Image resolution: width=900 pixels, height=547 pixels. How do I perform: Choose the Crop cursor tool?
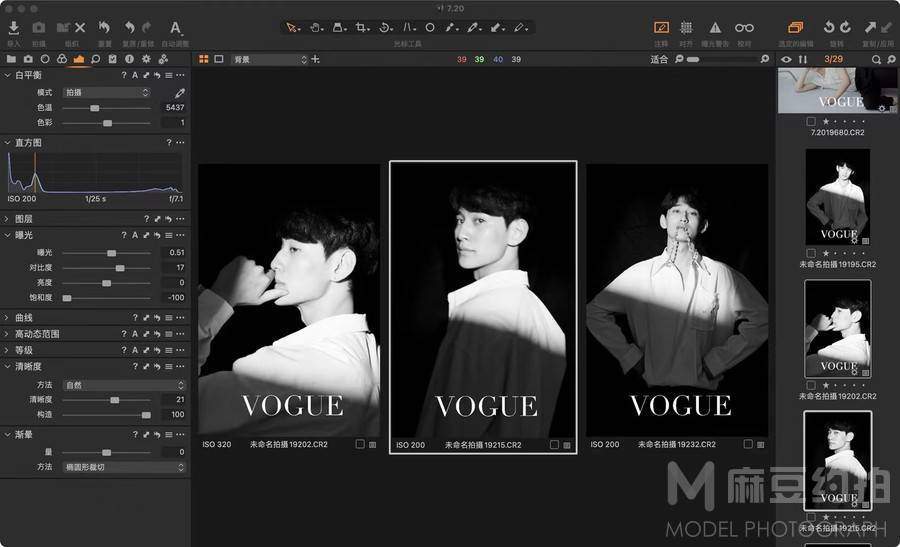362,28
